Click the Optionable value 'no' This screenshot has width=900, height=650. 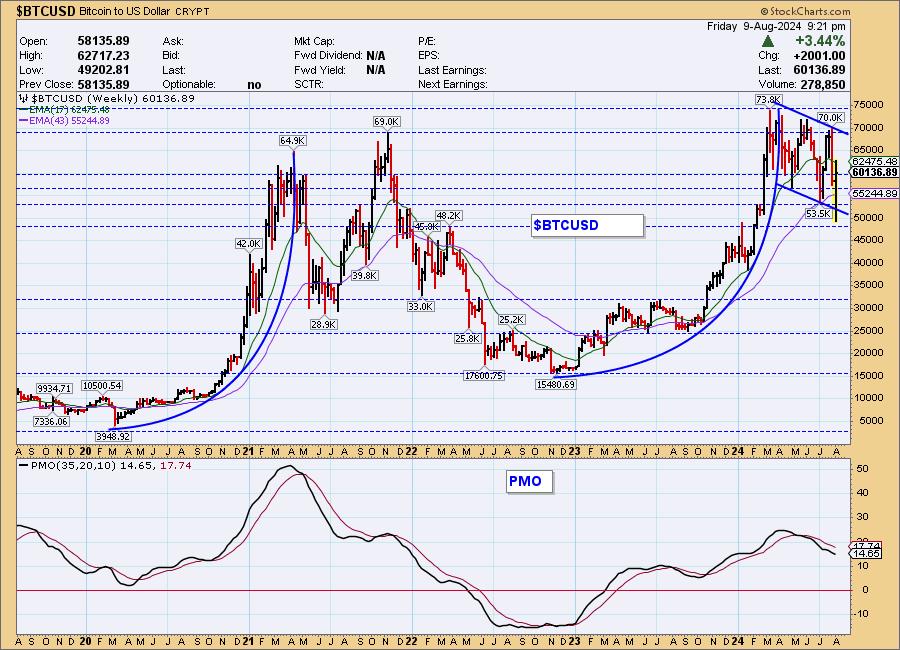coord(254,85)
